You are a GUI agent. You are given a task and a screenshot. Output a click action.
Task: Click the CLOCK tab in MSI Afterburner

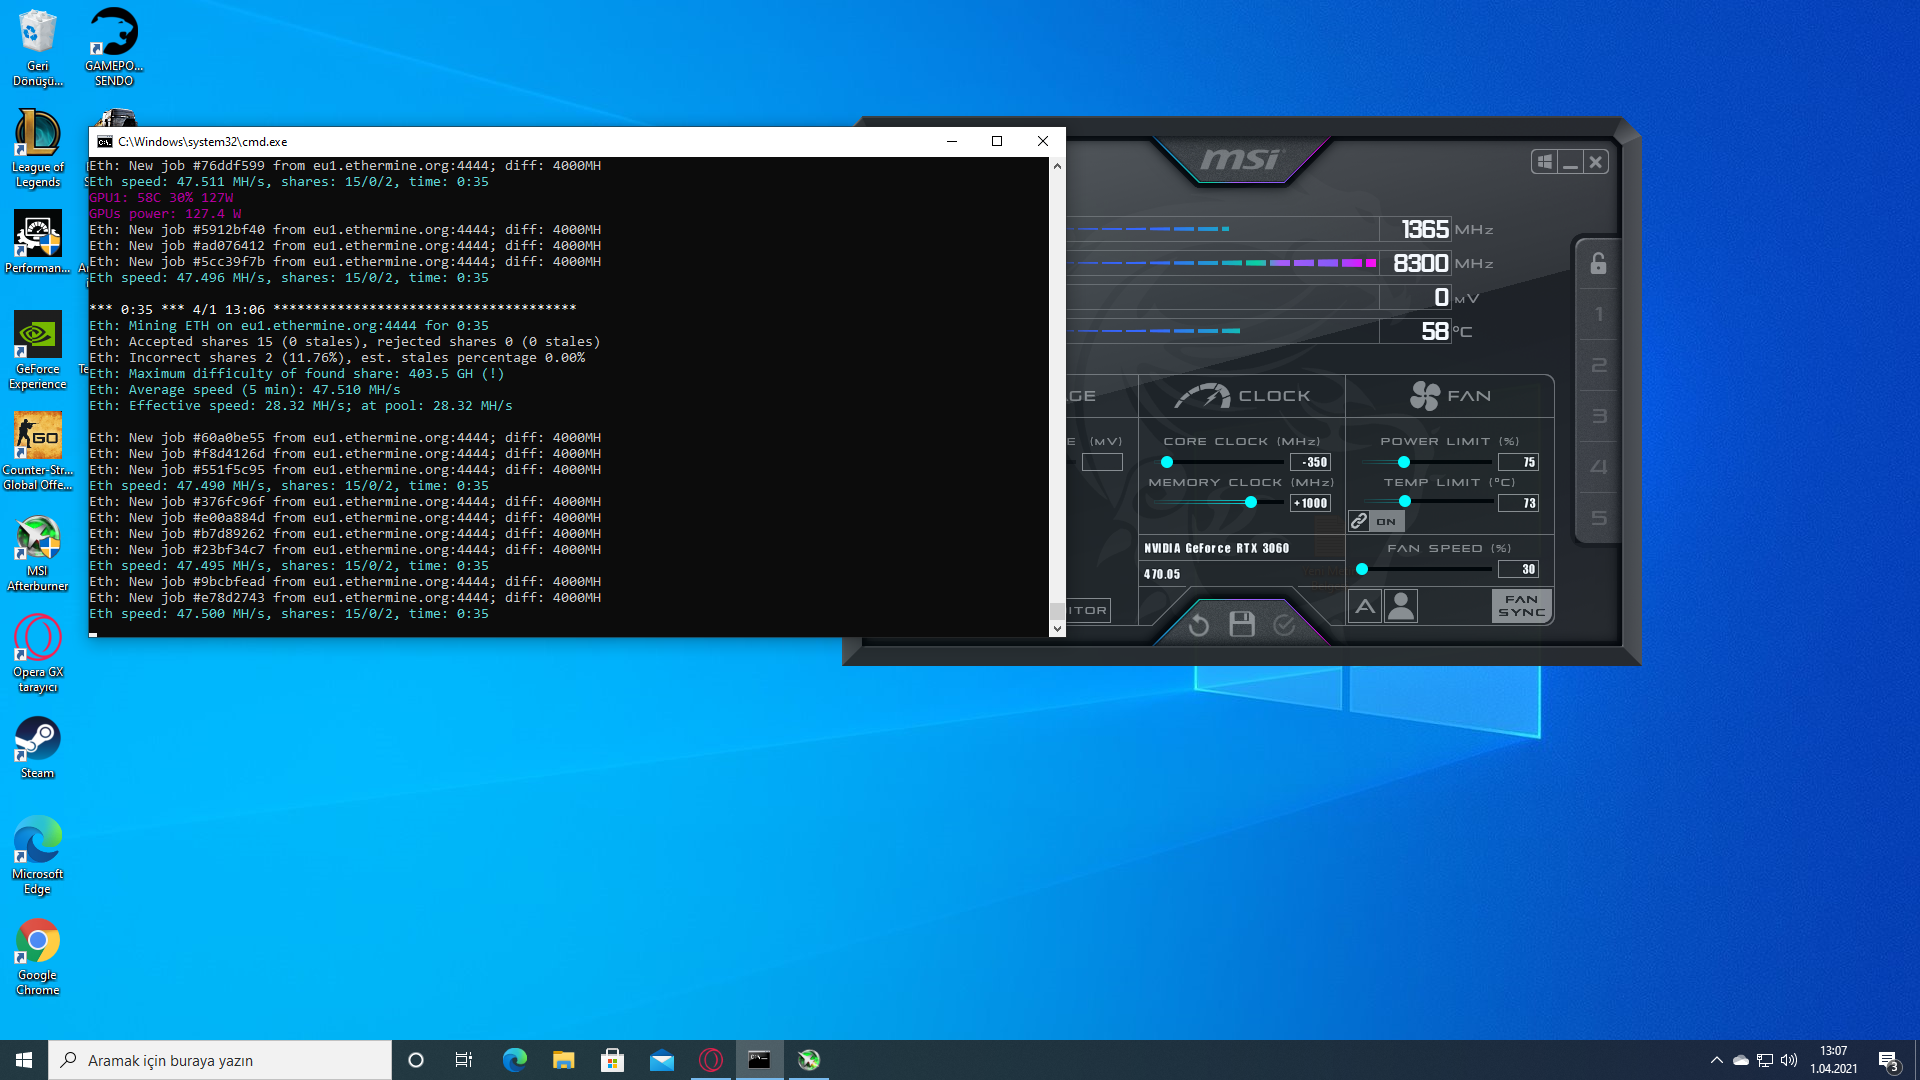click(1240, 394)
